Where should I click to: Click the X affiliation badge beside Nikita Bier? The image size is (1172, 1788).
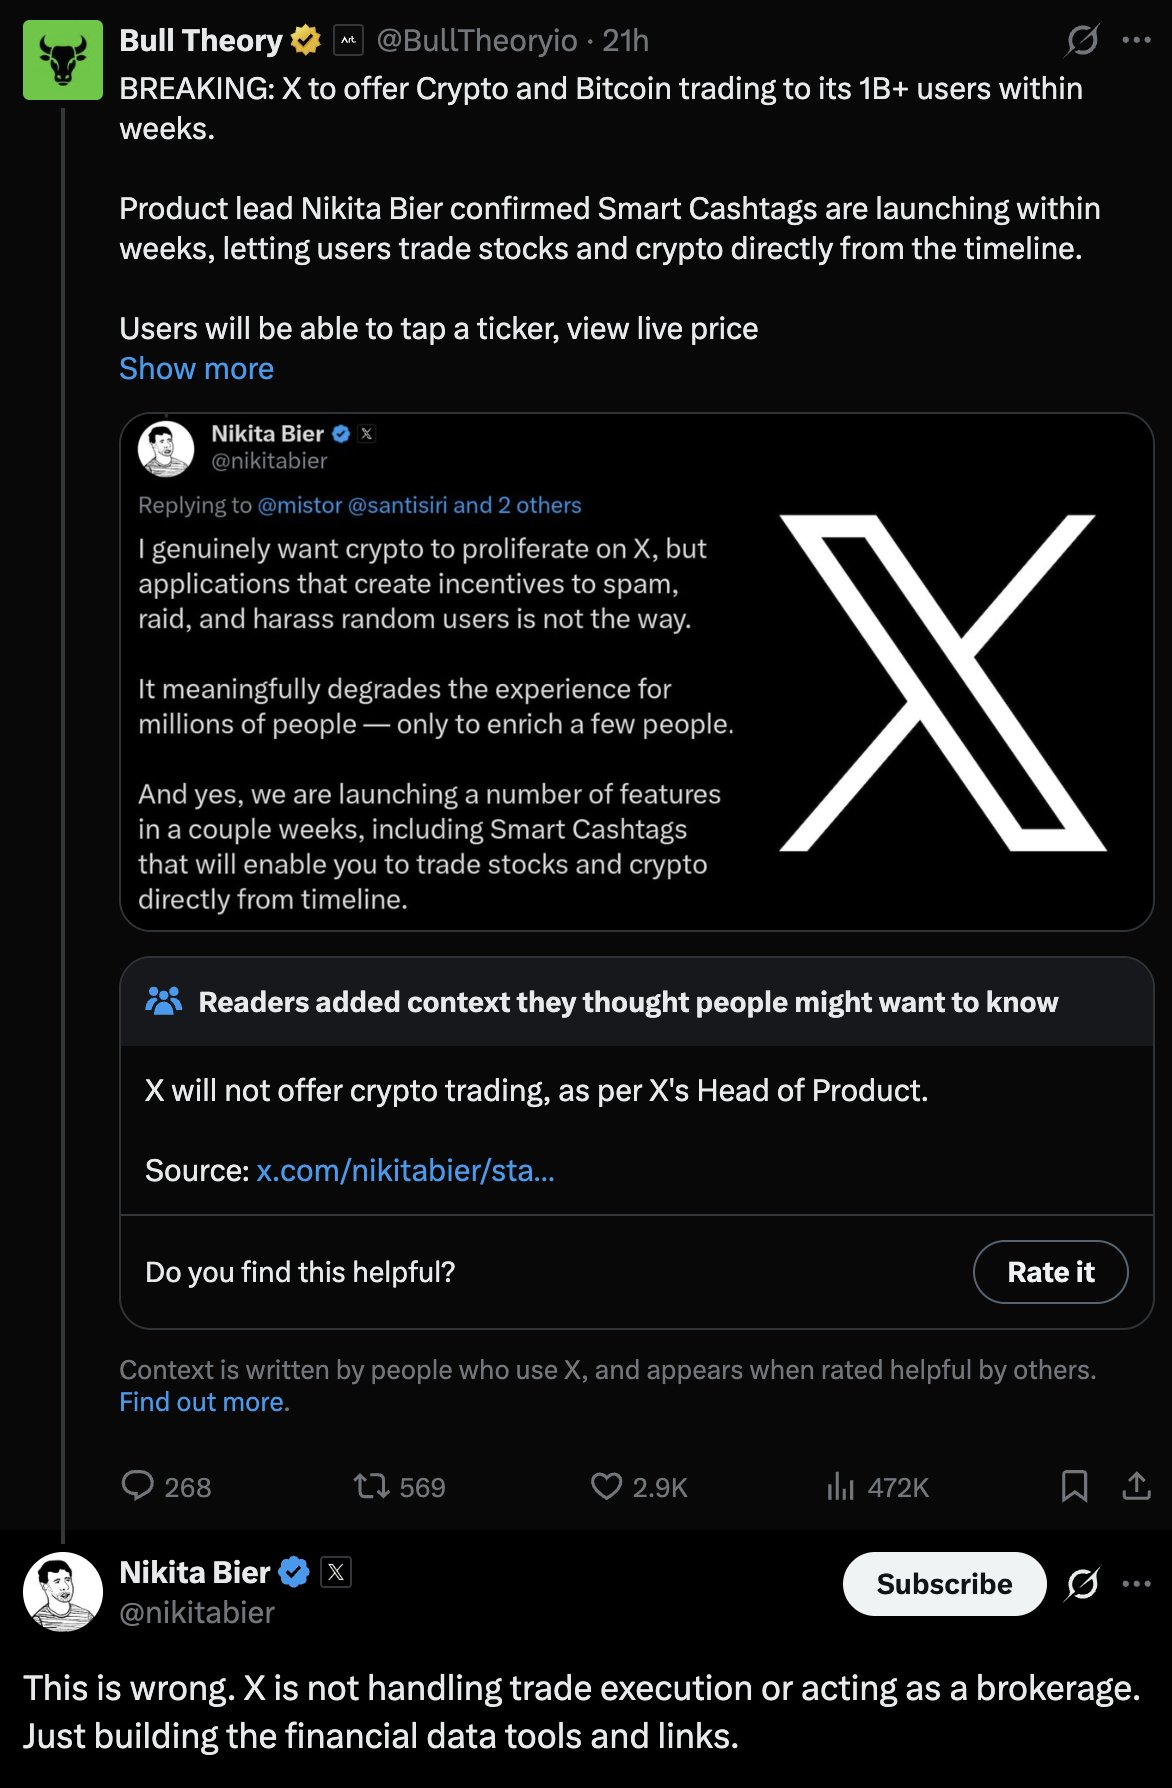(x=336, y=1572)
